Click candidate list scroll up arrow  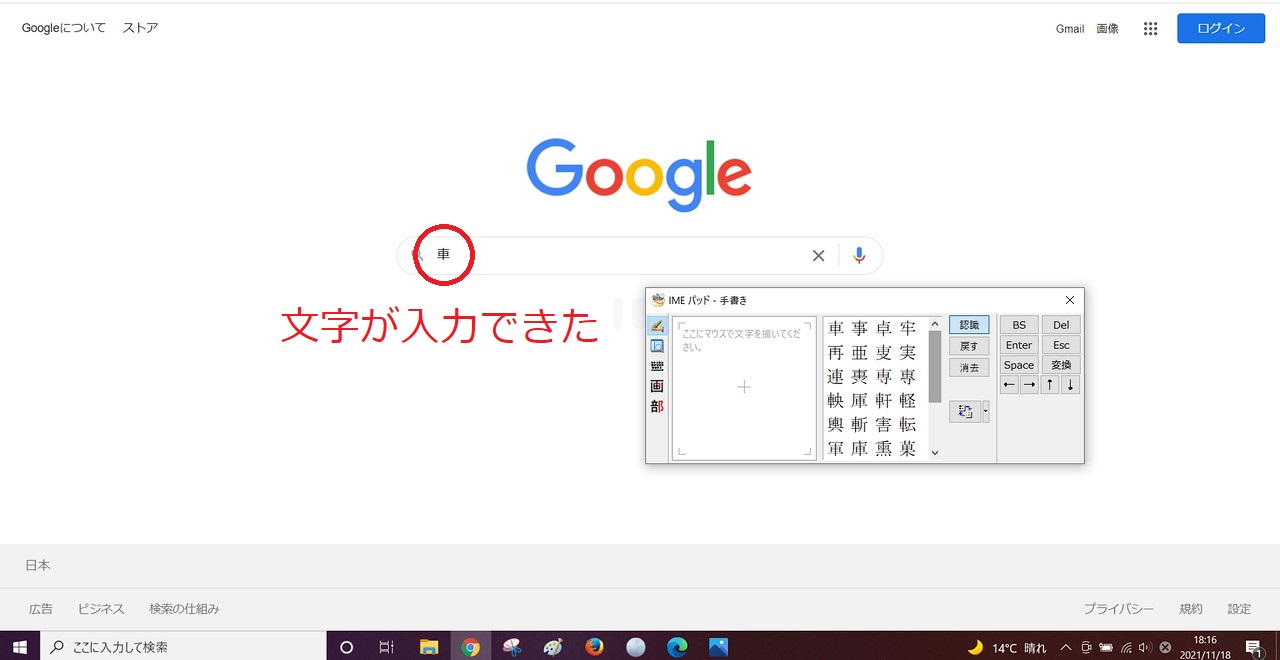tap(935, 324)
